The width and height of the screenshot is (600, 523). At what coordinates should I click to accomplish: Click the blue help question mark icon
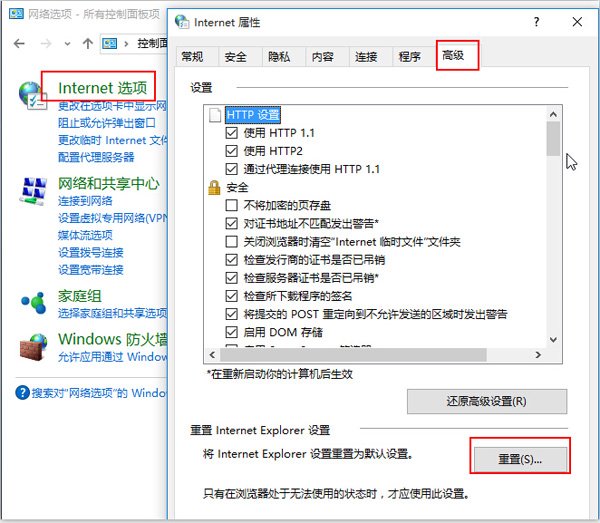coord(22,393)
